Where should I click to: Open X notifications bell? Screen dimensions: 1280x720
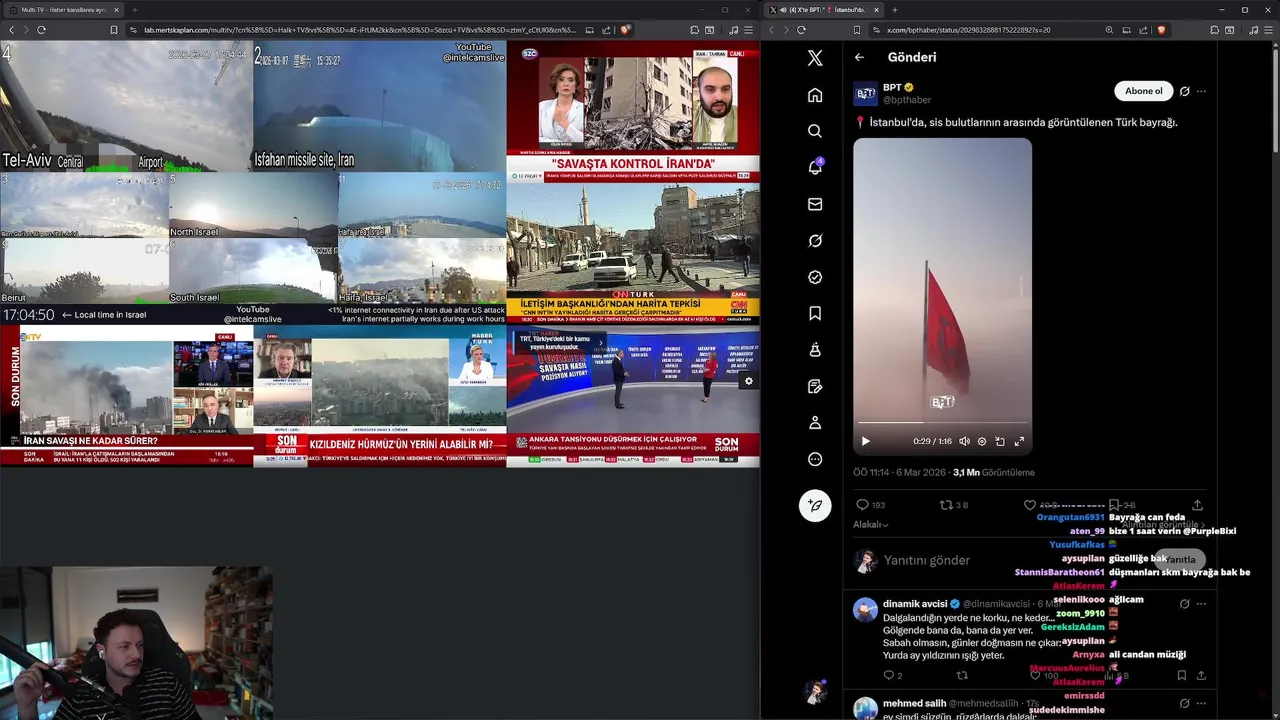[815, 167]
